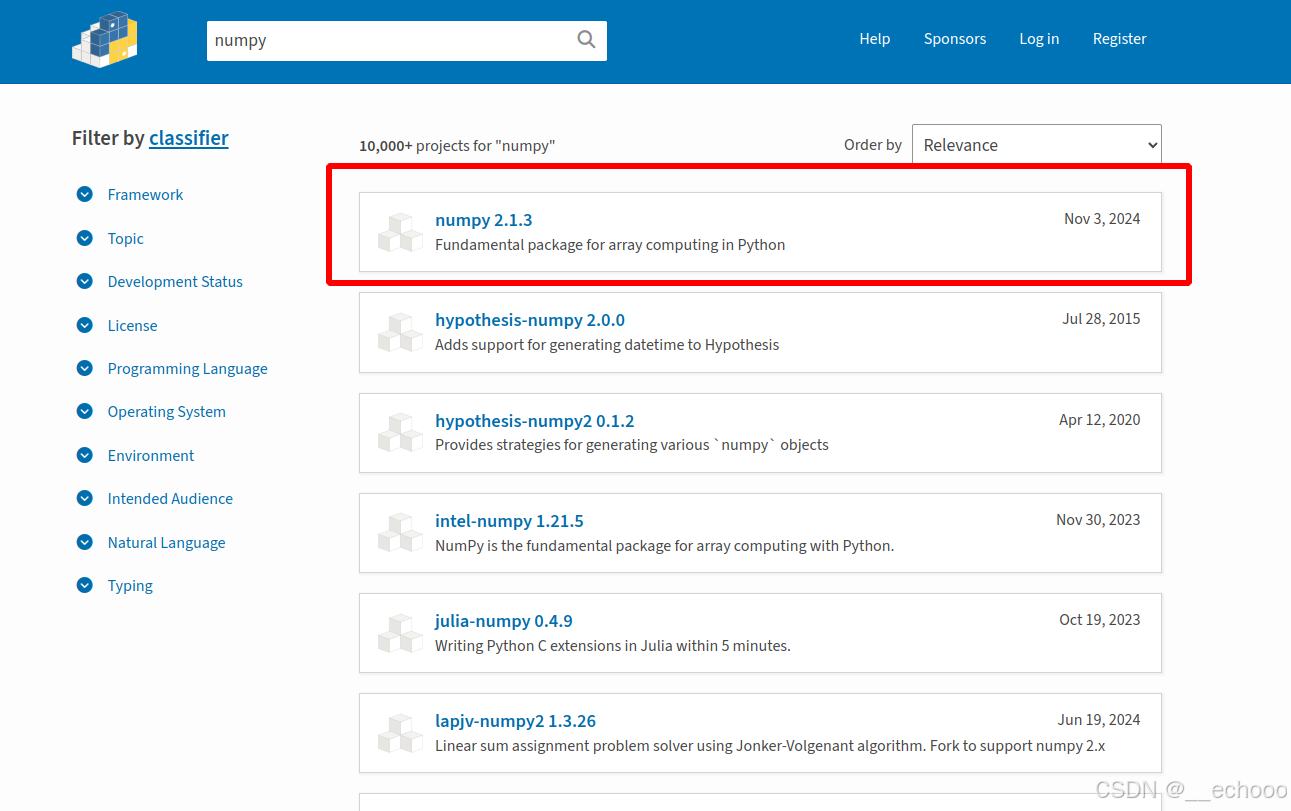Open the hypothesis-numpy2 0.1.2 project
1291x811 pixels.
click(x=535, y=421)
